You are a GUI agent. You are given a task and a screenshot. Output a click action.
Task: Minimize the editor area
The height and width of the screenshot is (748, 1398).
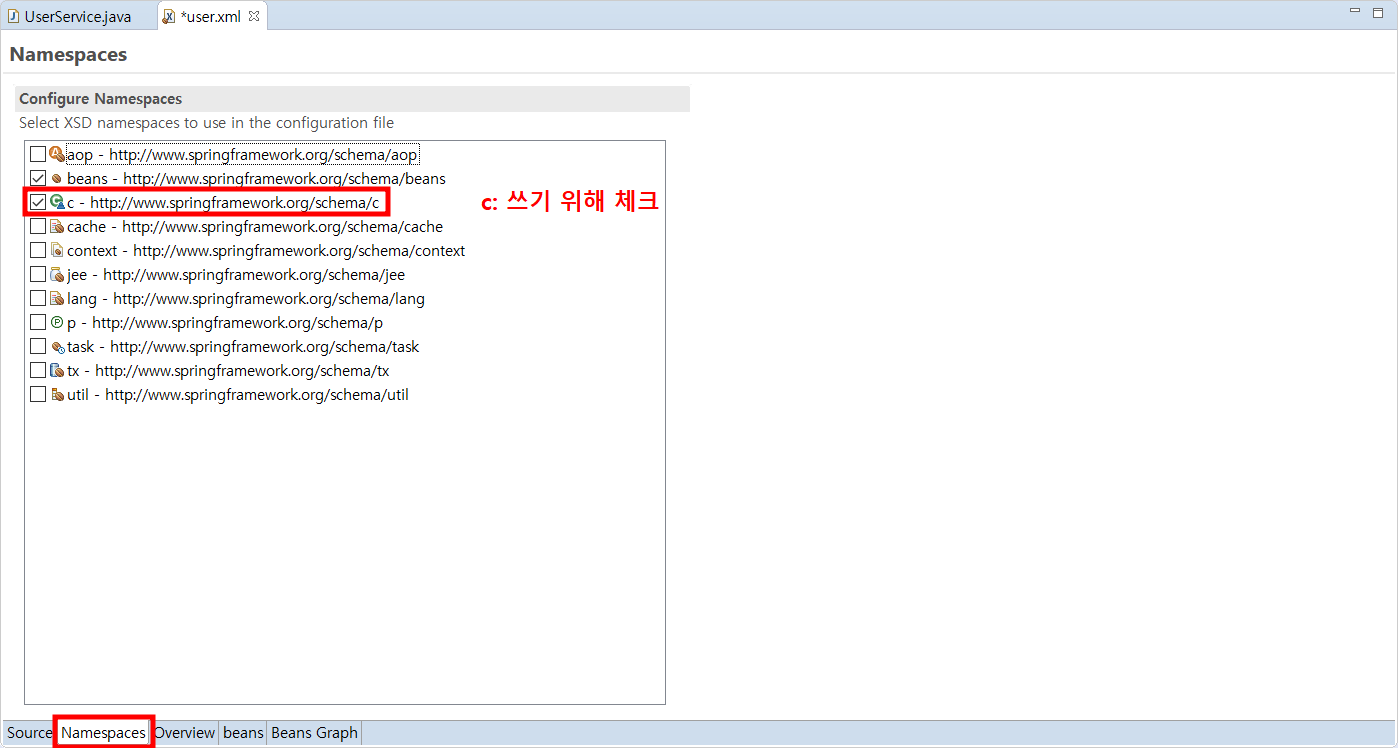(x=1355, y=11)
